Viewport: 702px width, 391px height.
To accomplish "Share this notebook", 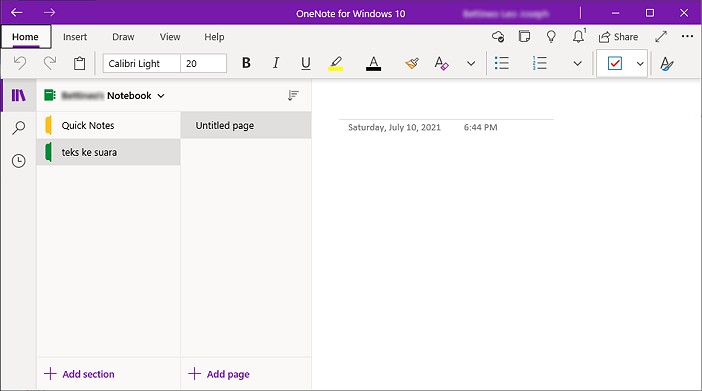I will coord(618,37).
